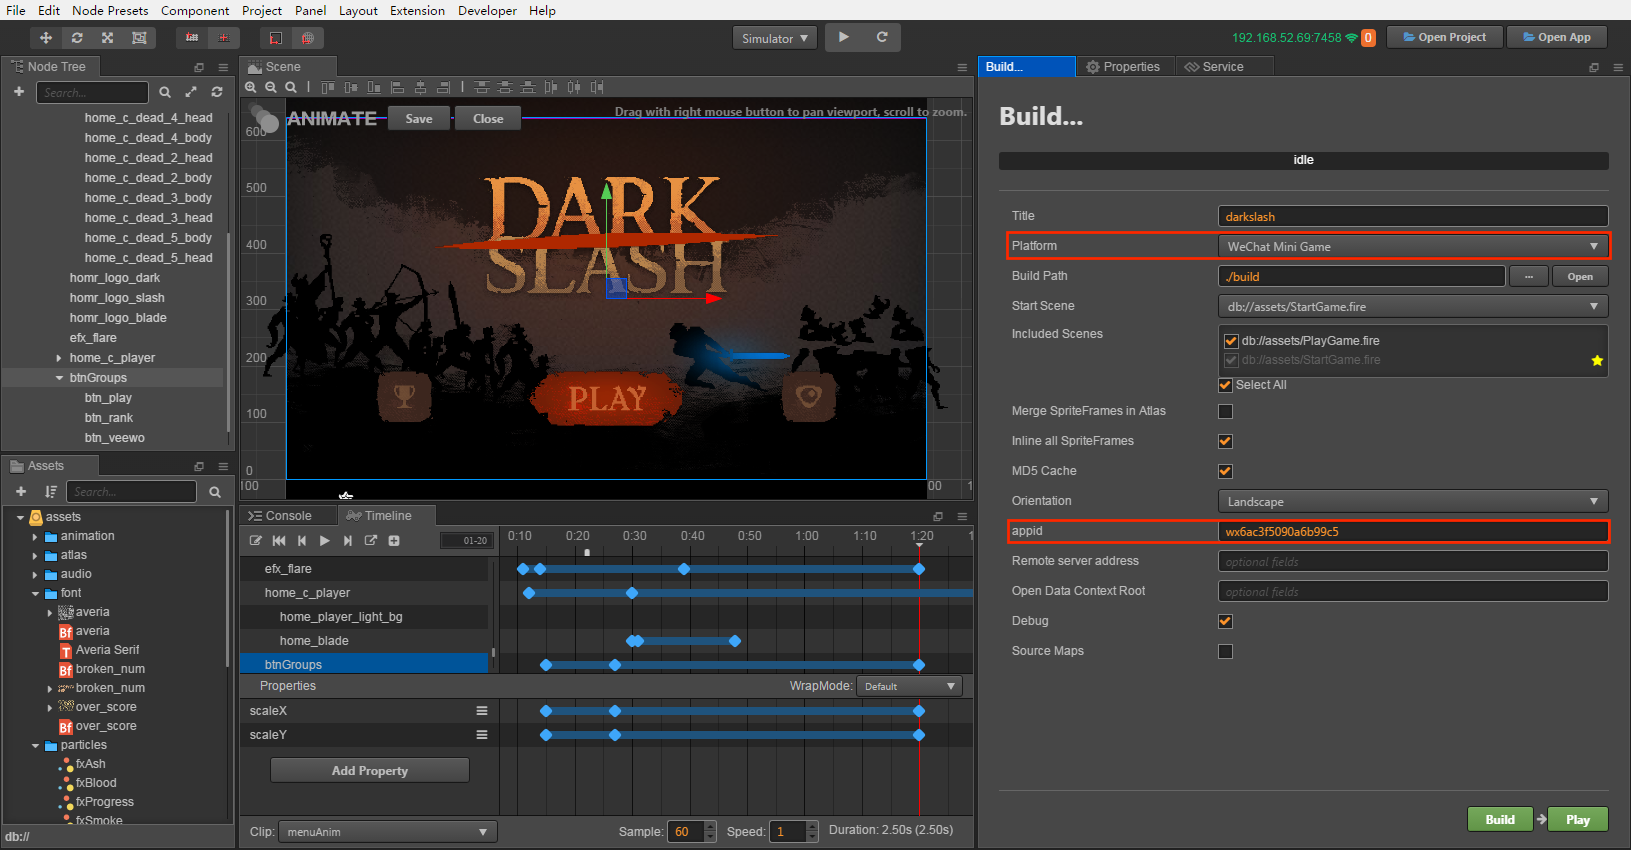Zoom in the Scene view
This screenshot has width=1631, height=850.
[251, 87]
